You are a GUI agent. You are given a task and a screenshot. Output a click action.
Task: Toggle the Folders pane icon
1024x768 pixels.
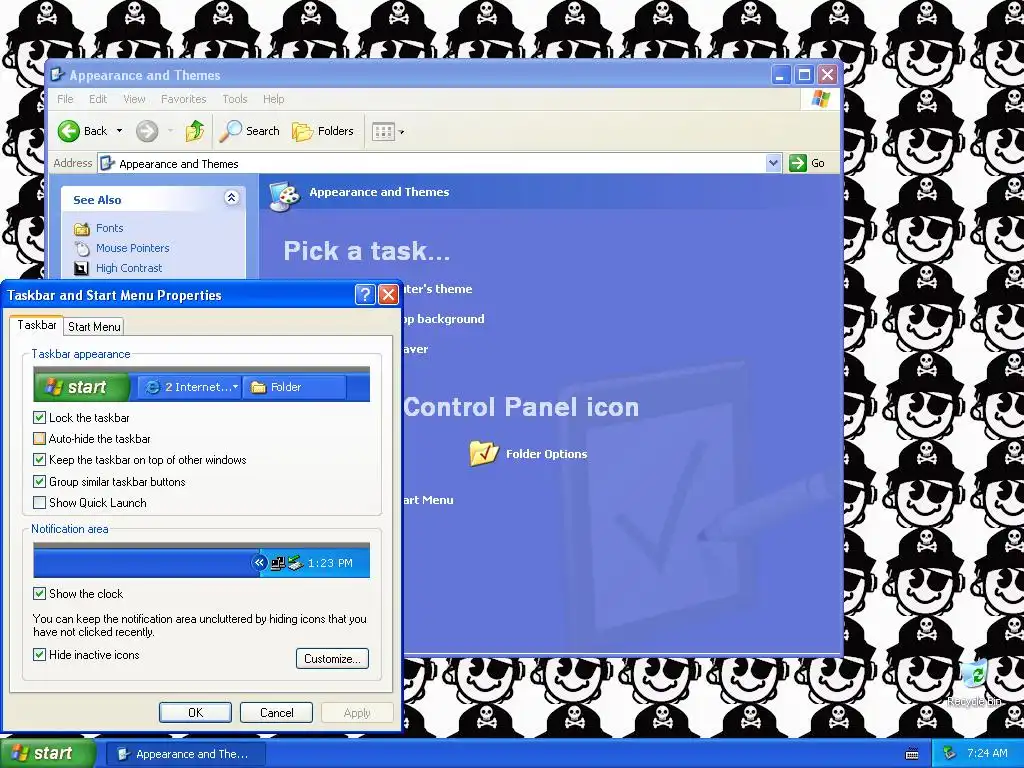tap(302, 131)
